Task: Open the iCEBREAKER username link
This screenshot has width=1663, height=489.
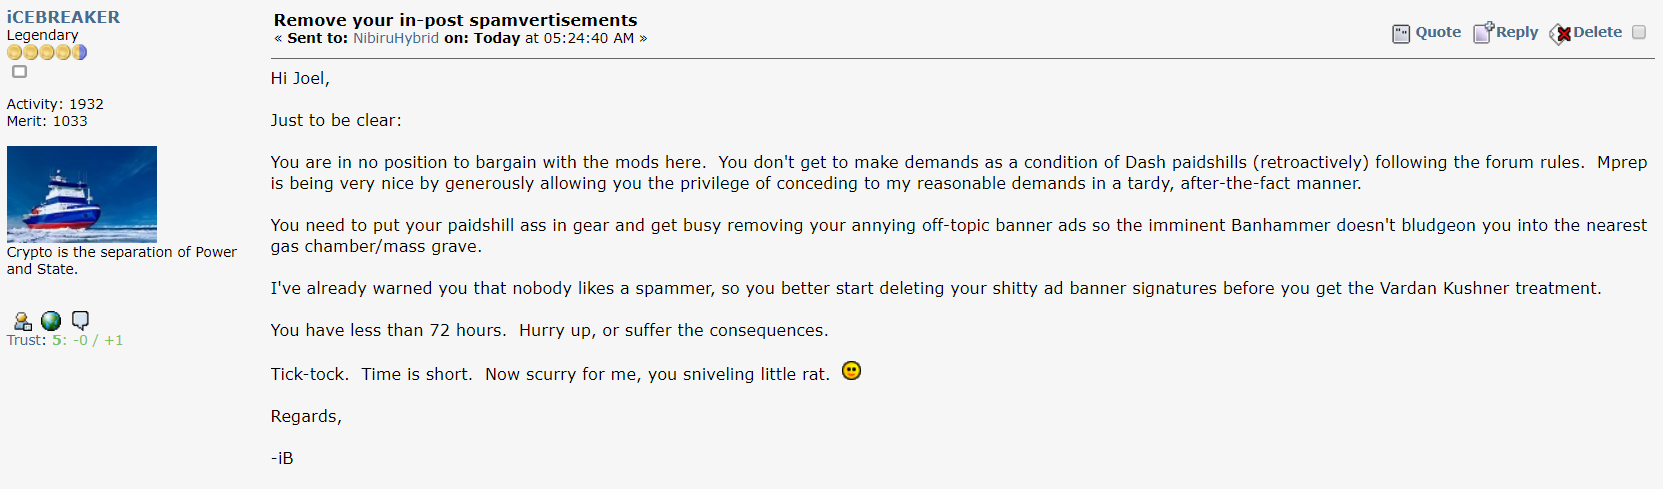Action: click(63, 17)
